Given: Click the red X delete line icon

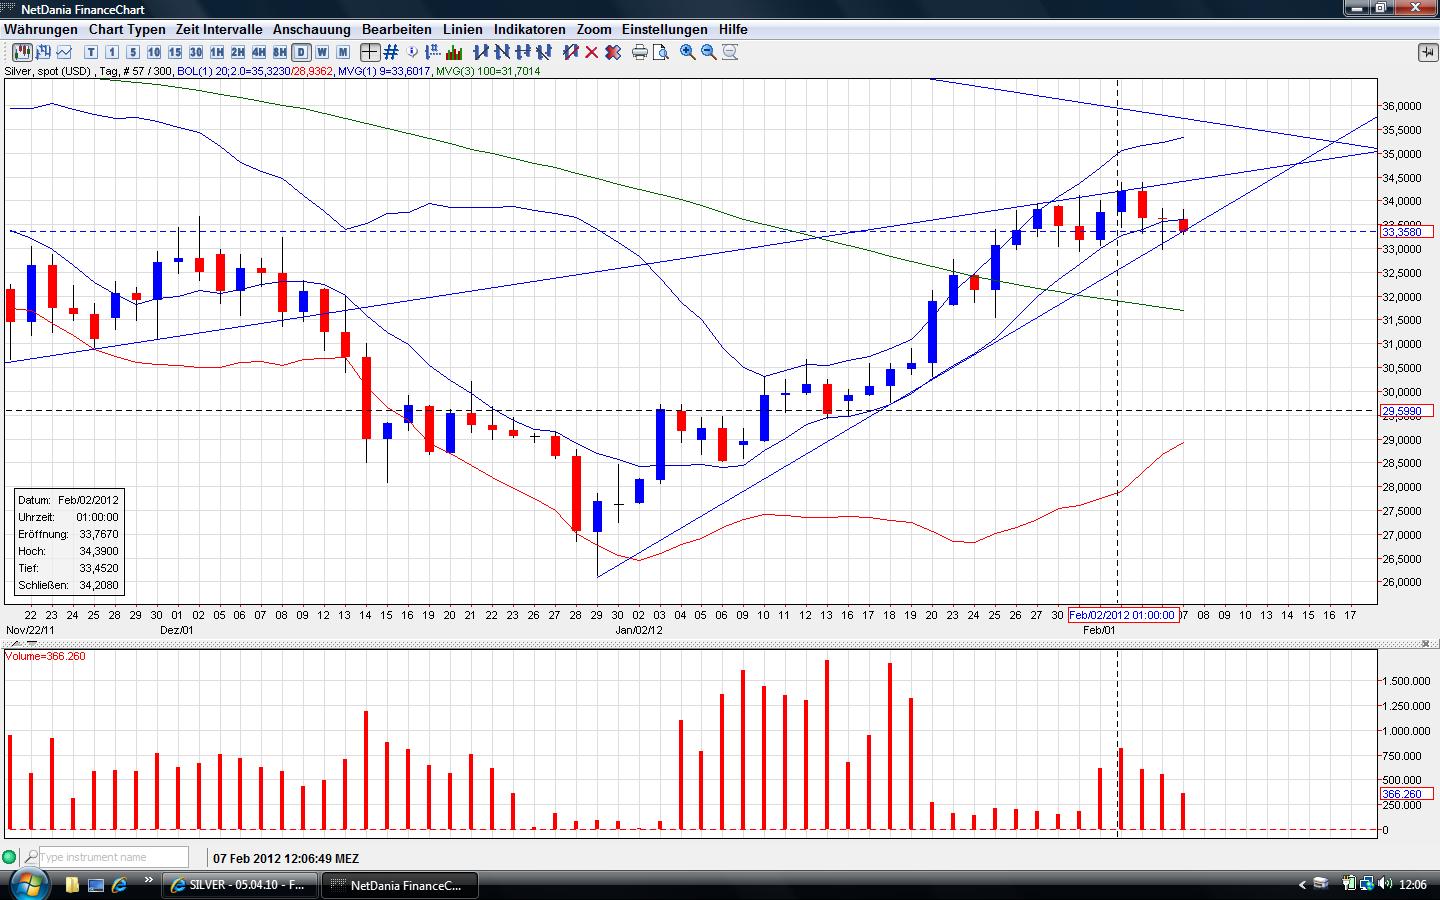Looking at the screenshot, I should [592, 52].
